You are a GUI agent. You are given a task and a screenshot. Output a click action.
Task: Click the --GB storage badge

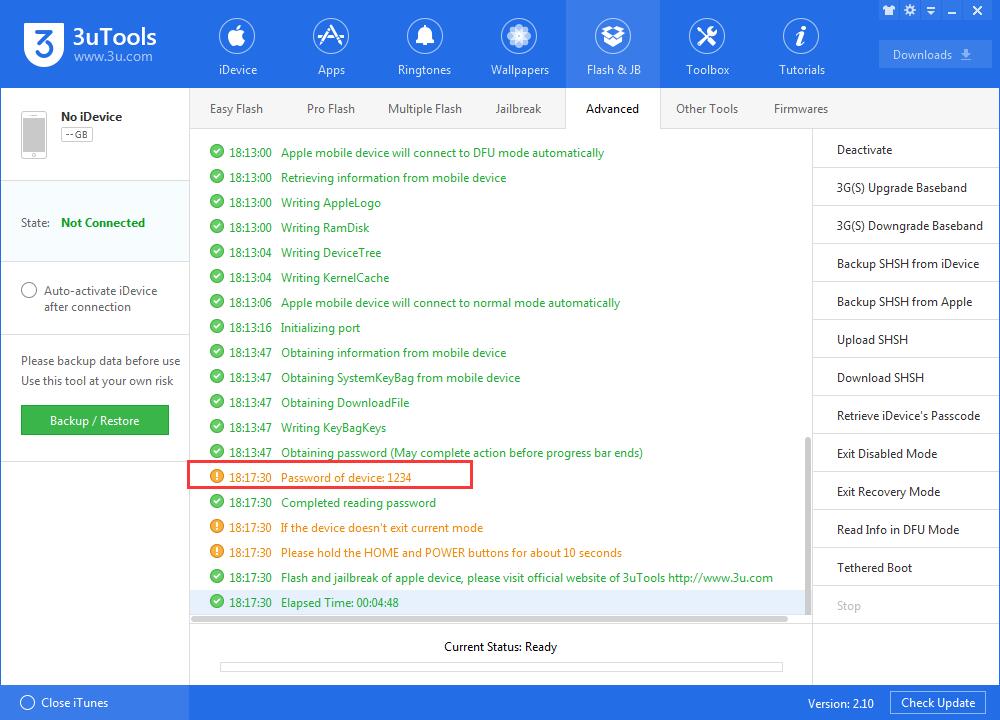(77, 135)
